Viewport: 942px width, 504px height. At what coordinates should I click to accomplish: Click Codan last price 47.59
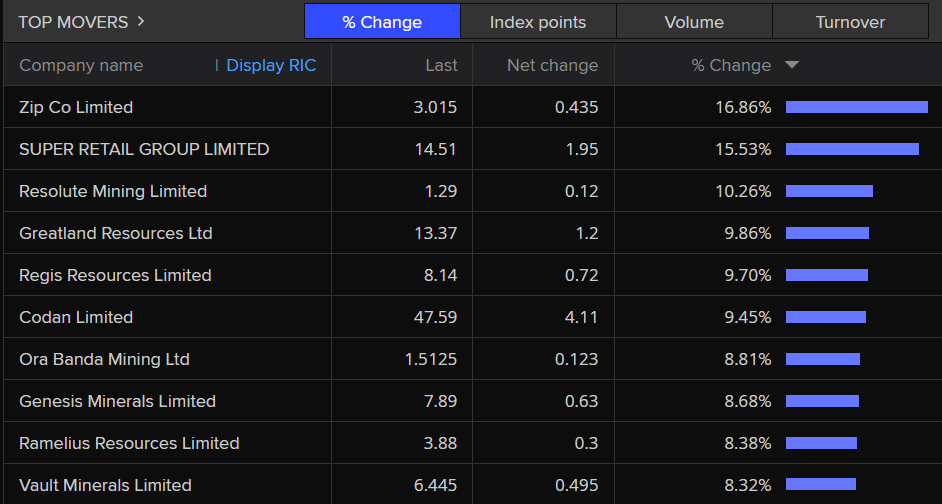pyautogui.click(x=436, y=317)
